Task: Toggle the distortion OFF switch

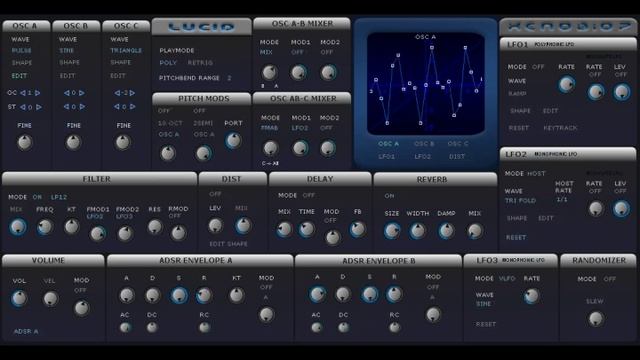Action: (x=215, y=194)
